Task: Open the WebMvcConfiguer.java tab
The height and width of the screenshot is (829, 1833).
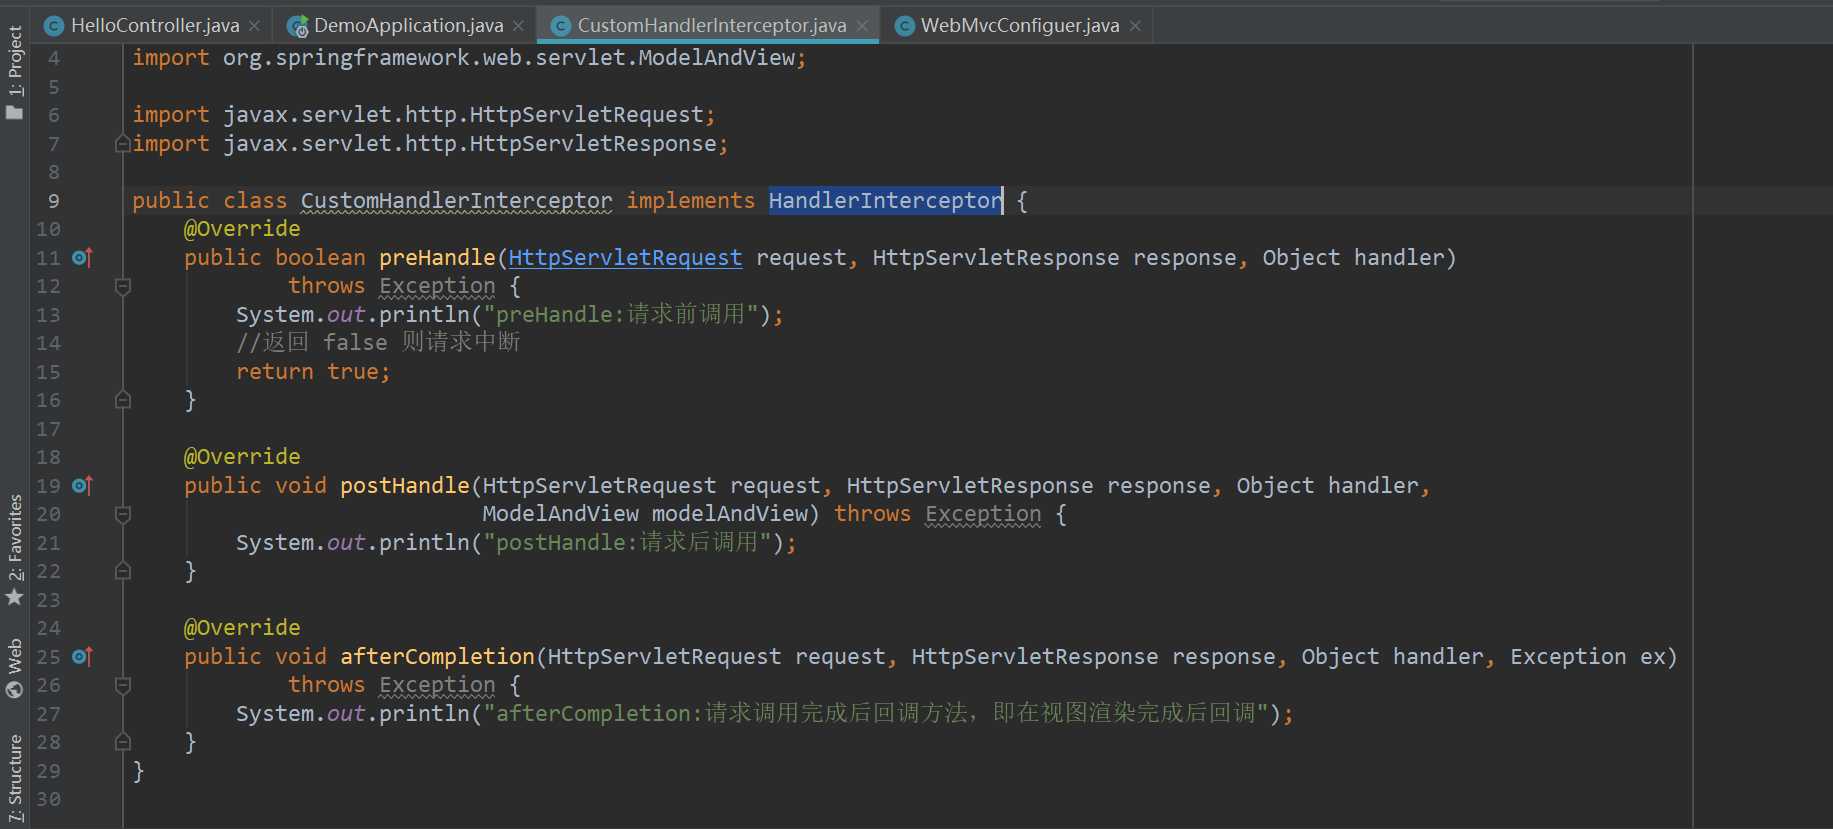Action: coord(1019,25)
